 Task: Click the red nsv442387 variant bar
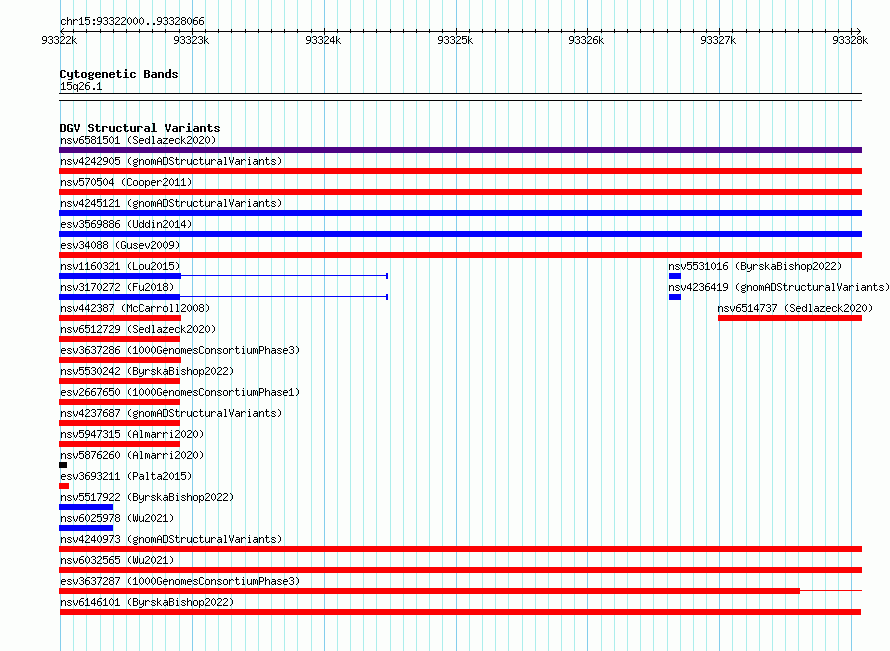(120, 318)
